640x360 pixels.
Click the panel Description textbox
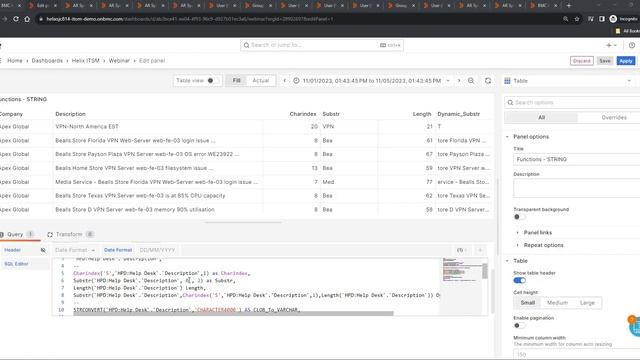coord(576,188)
